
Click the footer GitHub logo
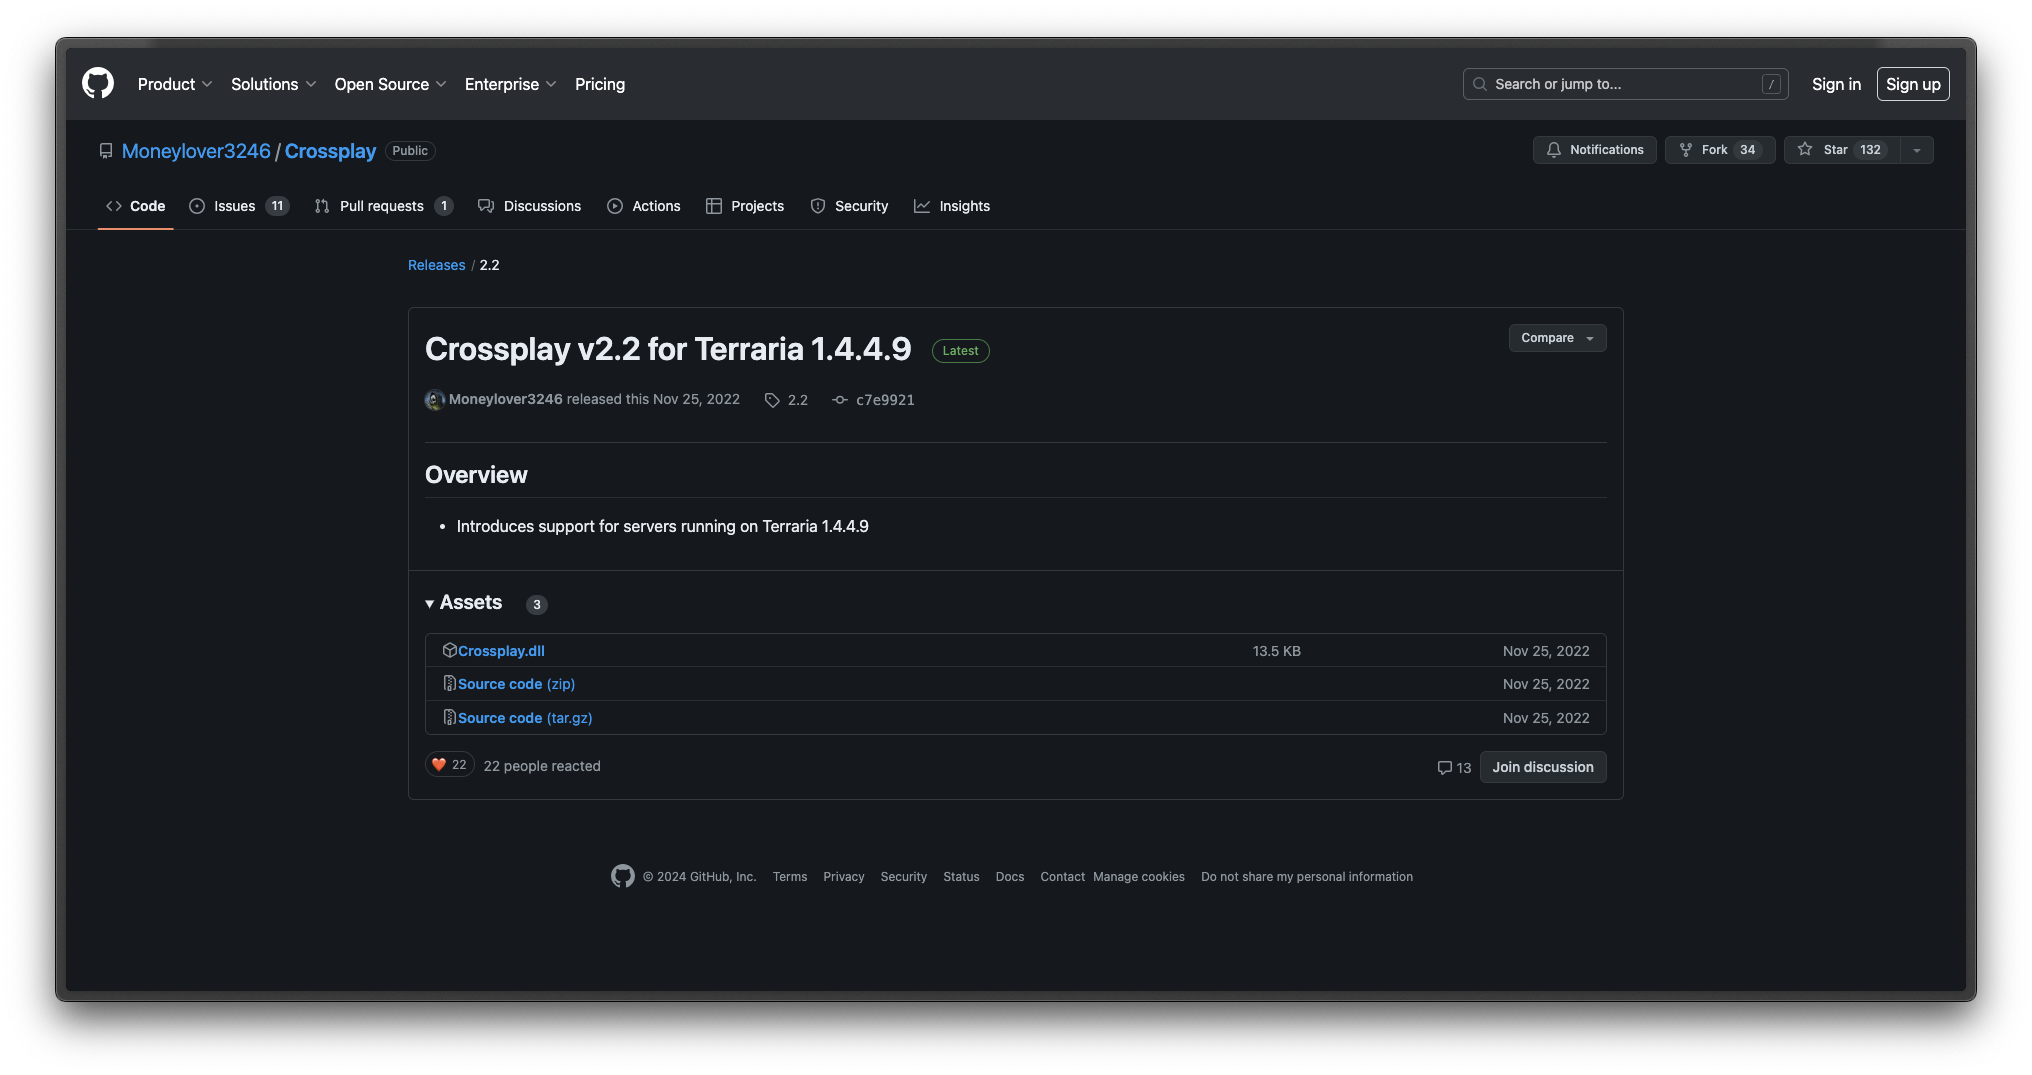coord(623,876)
